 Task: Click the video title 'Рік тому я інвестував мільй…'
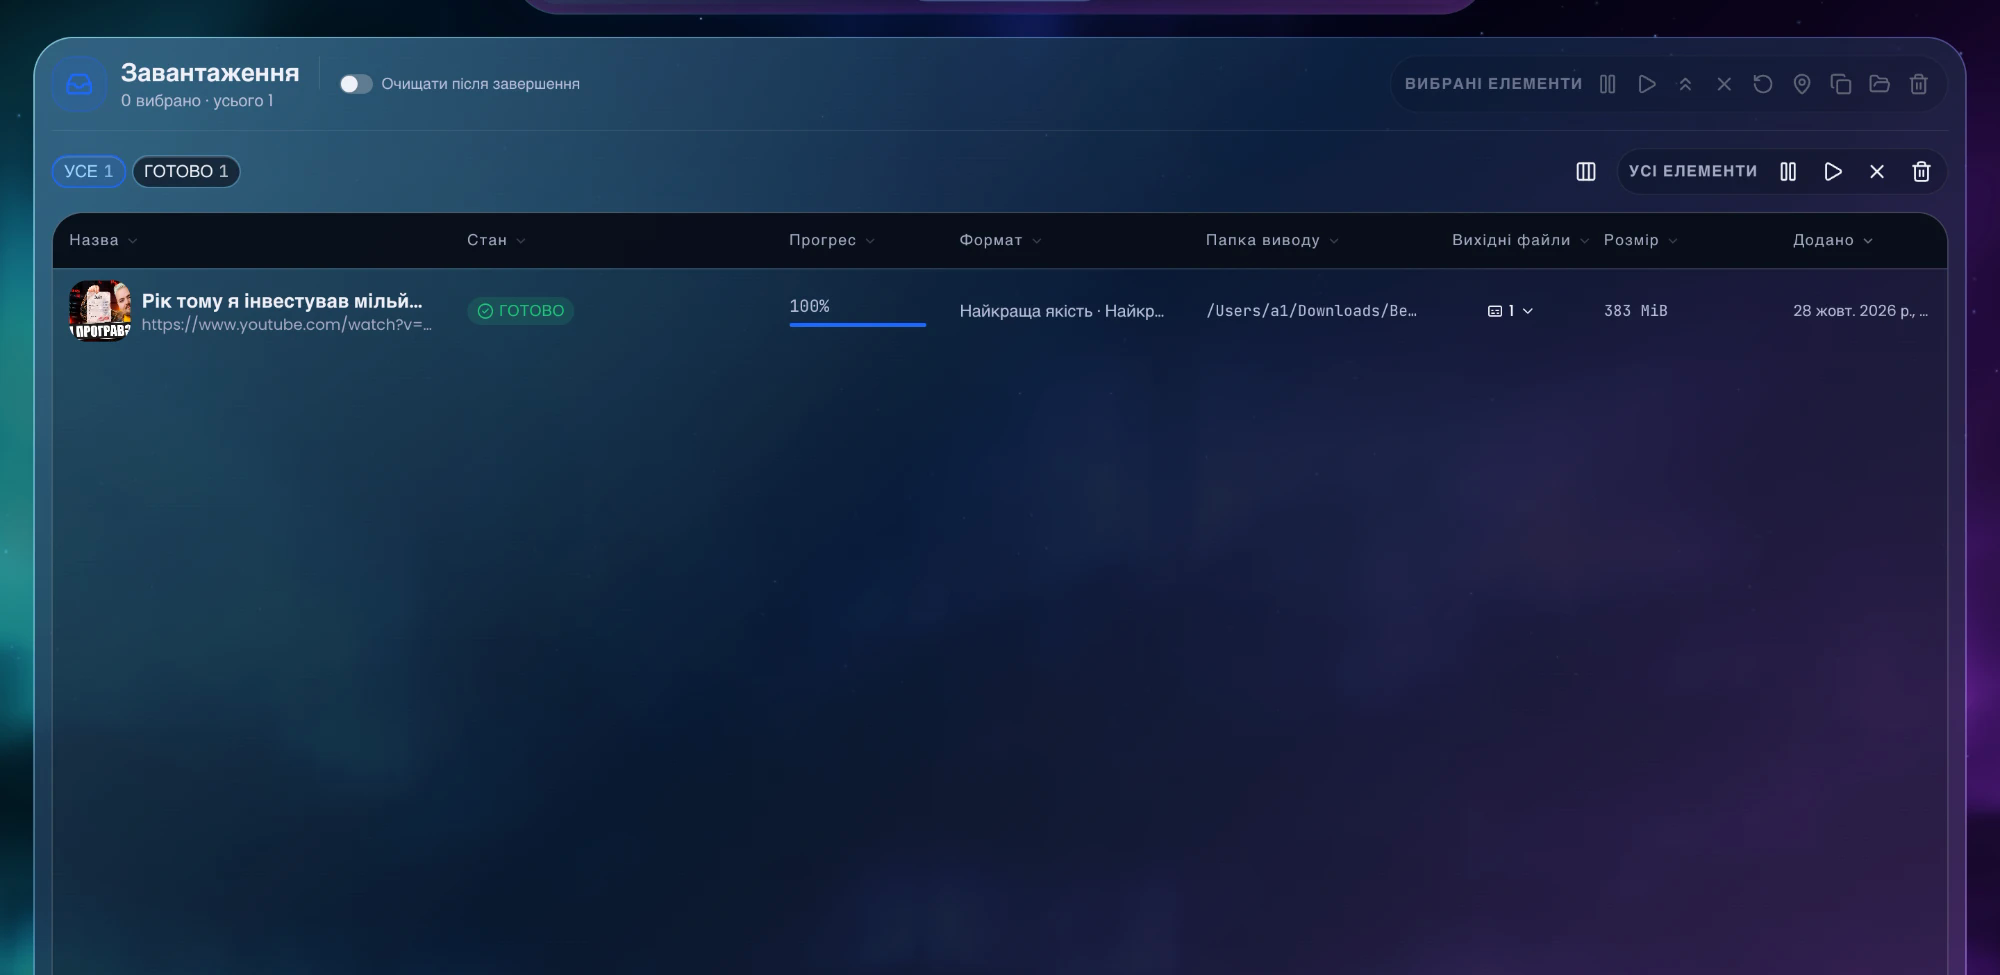coord(282,301)
